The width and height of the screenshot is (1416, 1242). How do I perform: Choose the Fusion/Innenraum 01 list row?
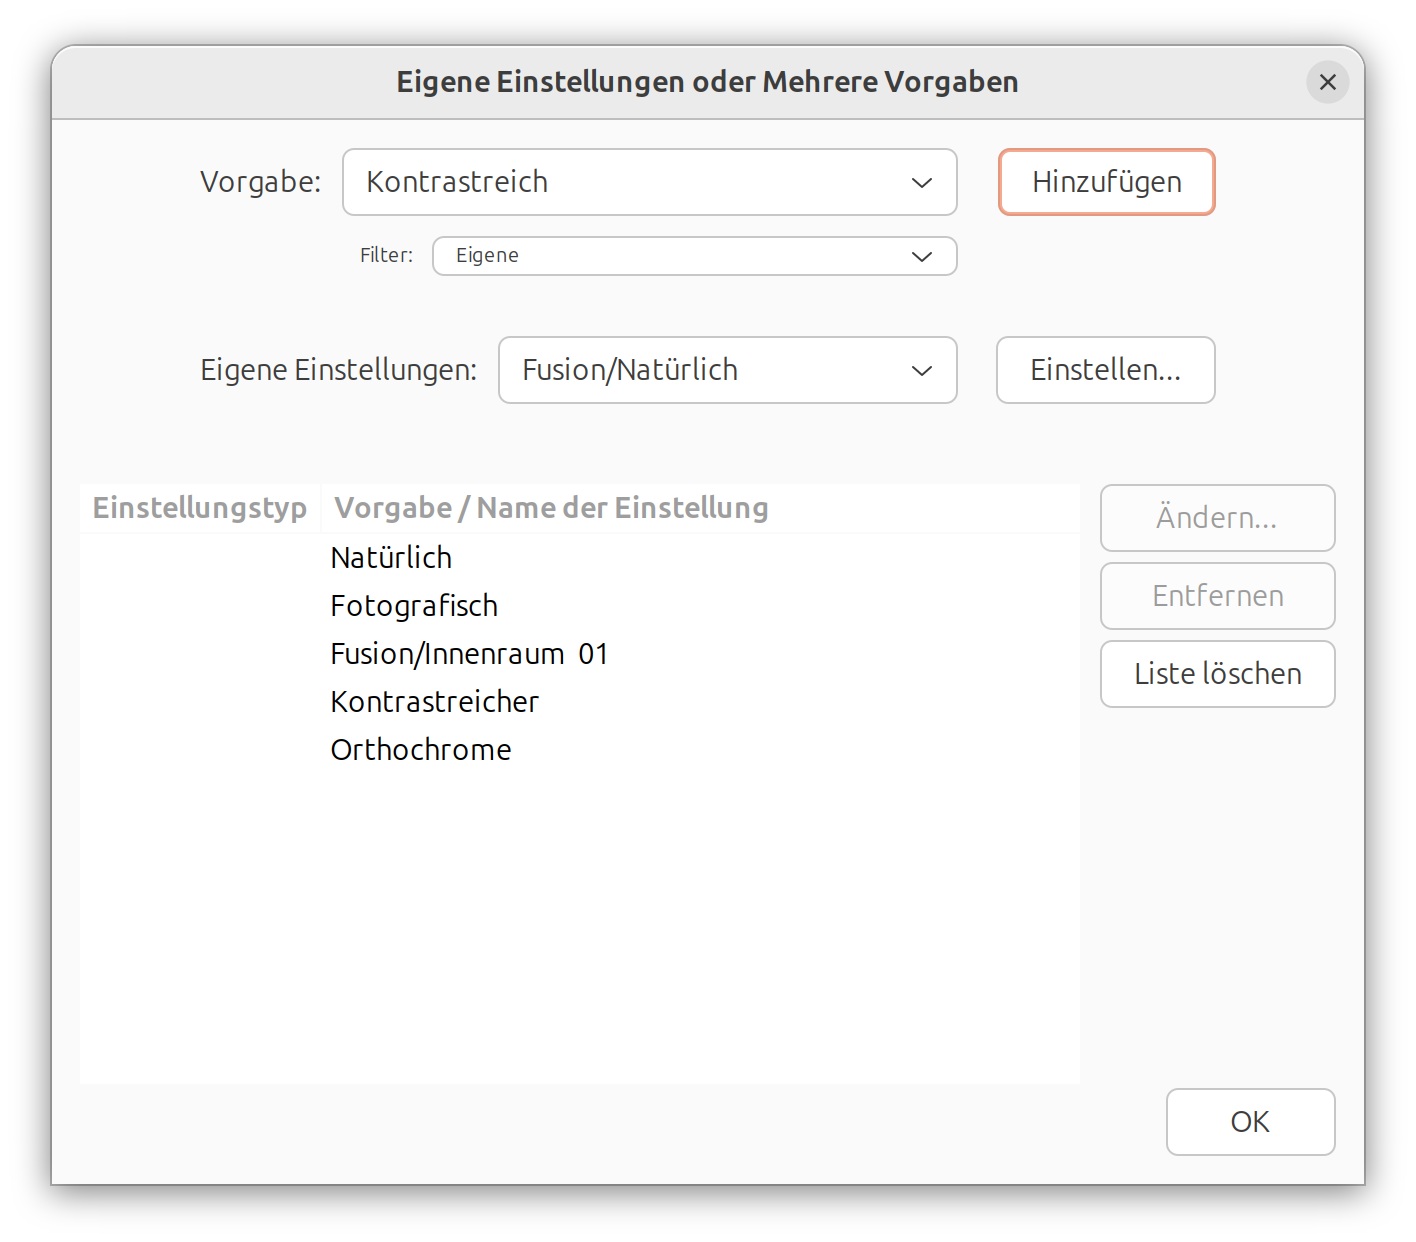(x=469, y=654)
